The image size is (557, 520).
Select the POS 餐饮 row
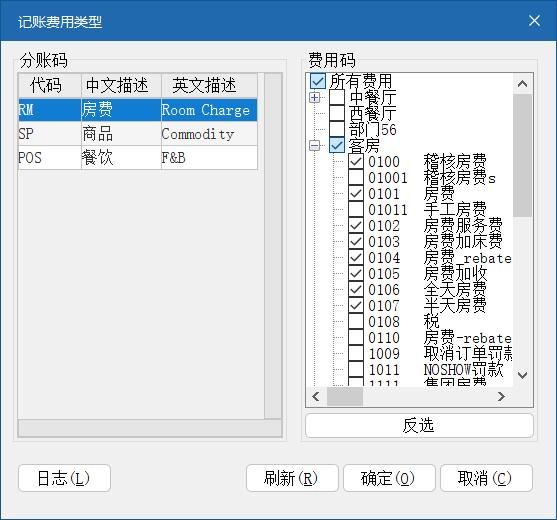click(138, 157)
